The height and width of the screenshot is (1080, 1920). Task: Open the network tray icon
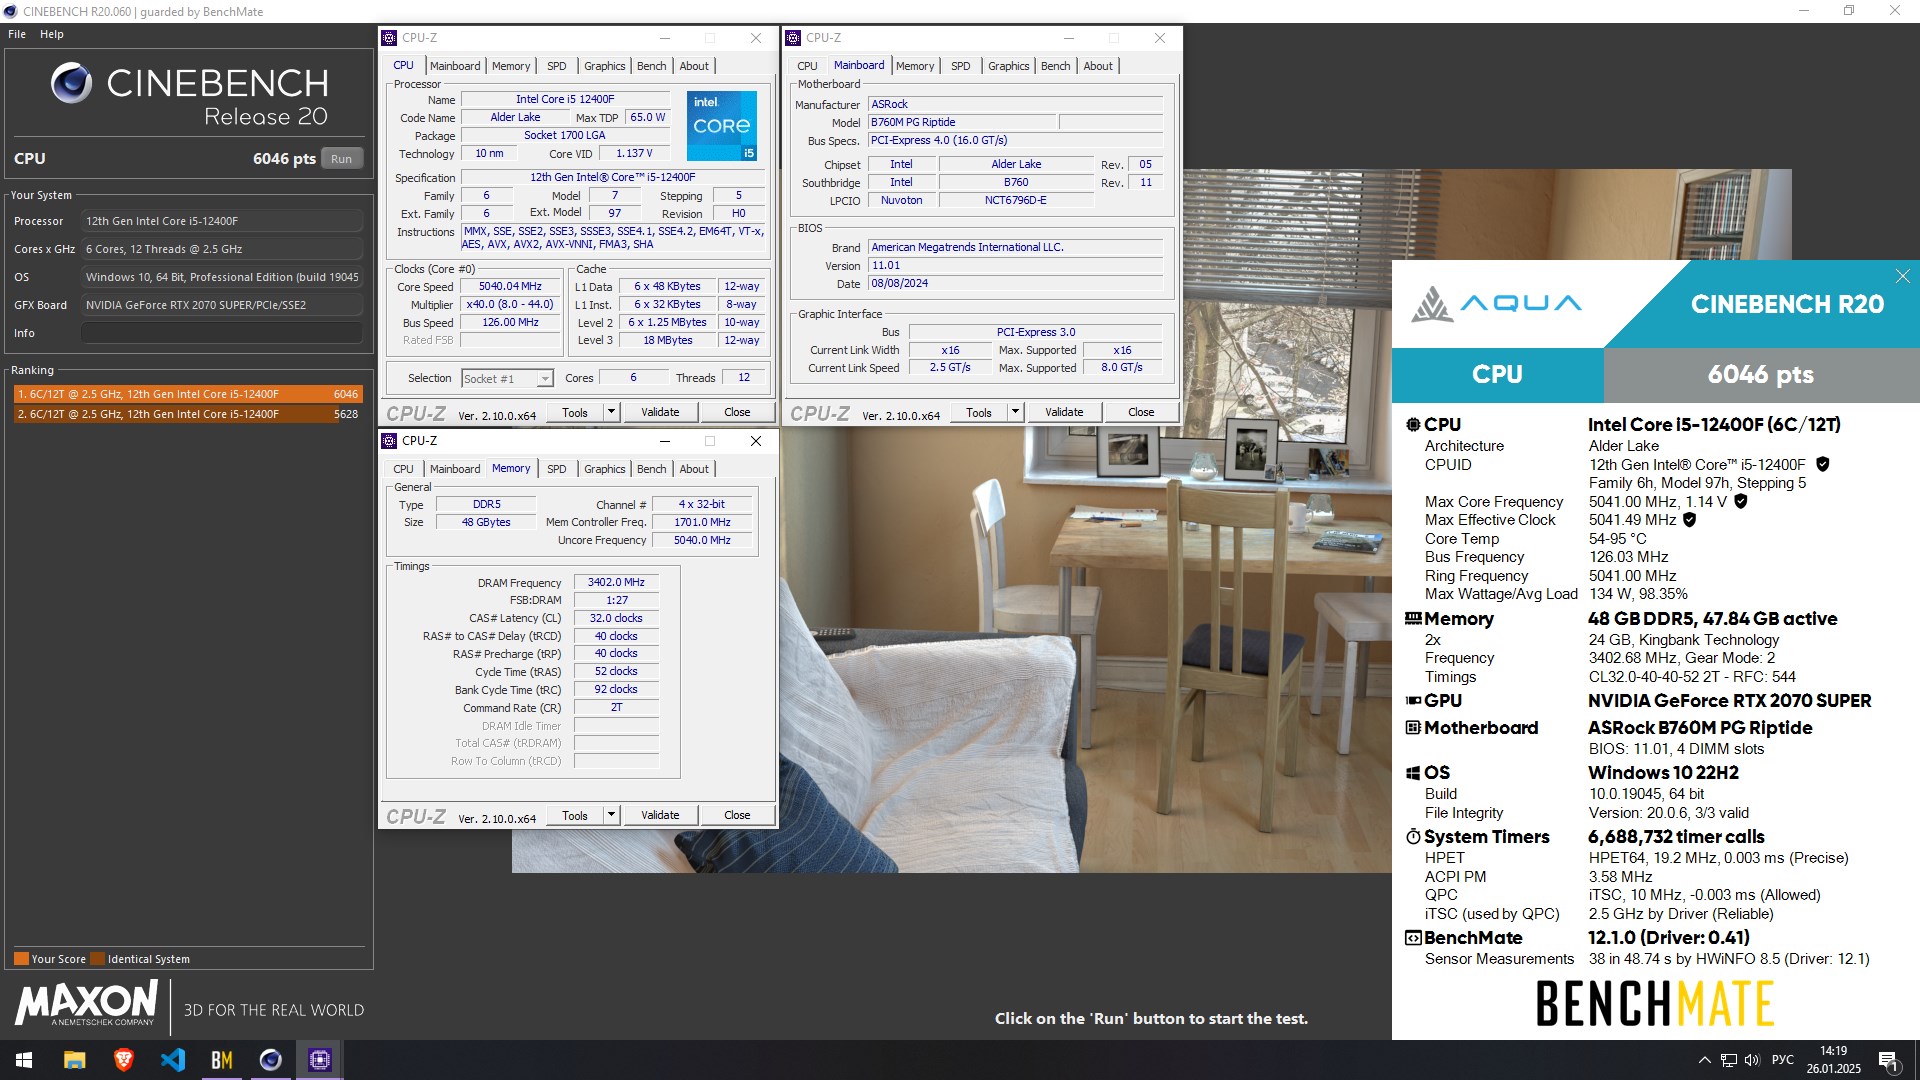pos(1728,1060)
